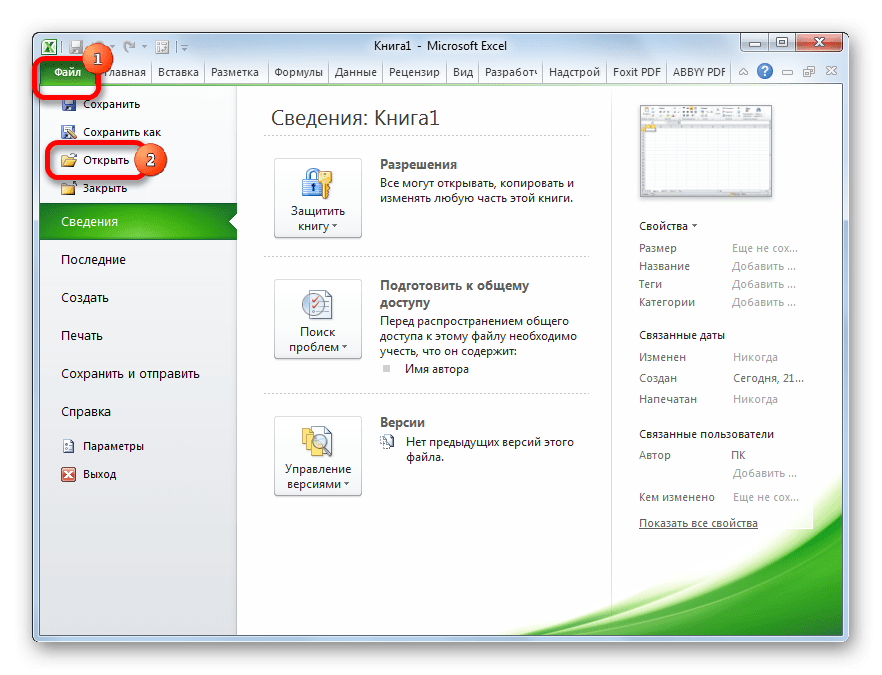
Task: Switch to the Надстрой ribbon tab
Action: click(574, 73)
